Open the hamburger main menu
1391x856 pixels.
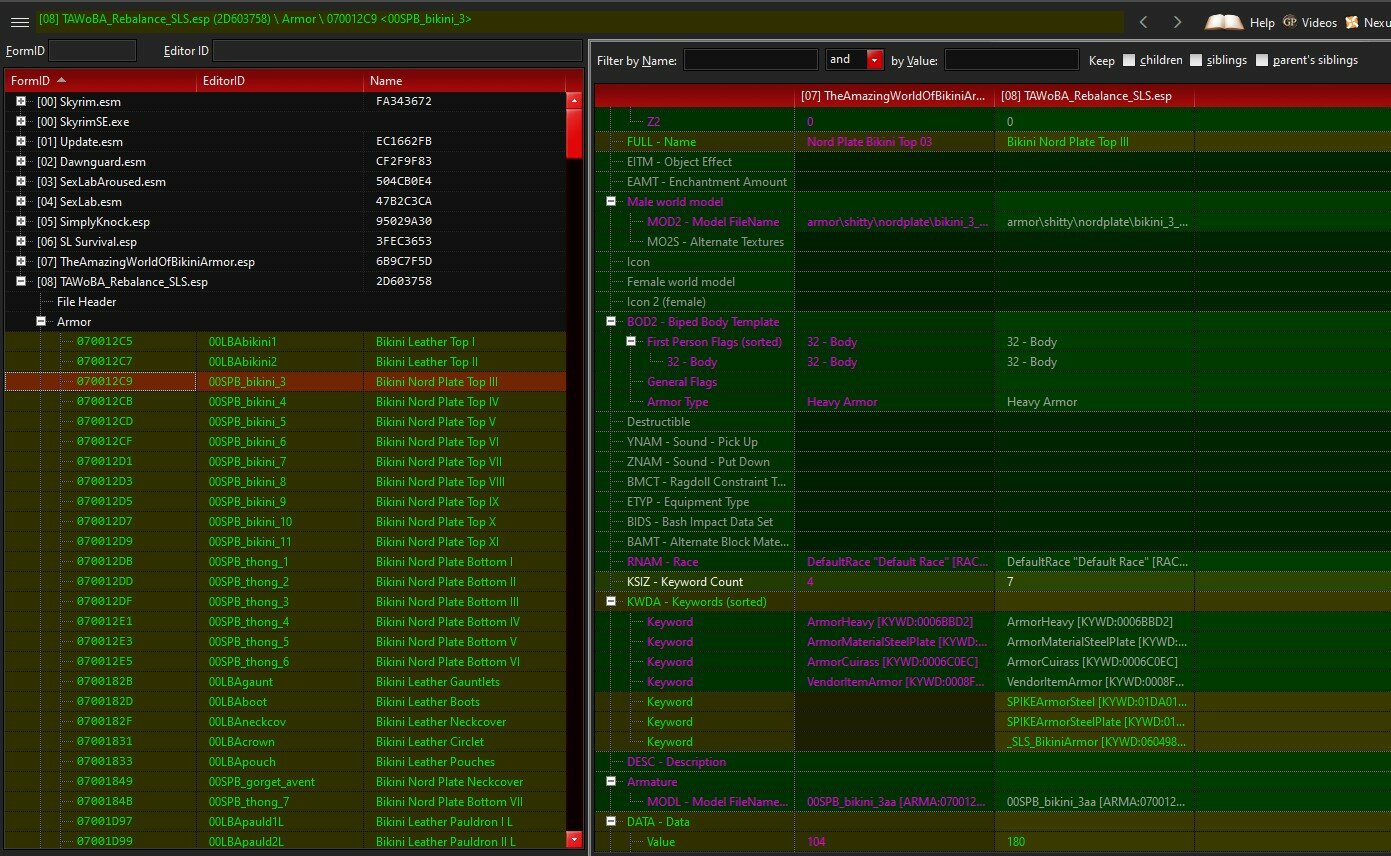pos(19,21)
